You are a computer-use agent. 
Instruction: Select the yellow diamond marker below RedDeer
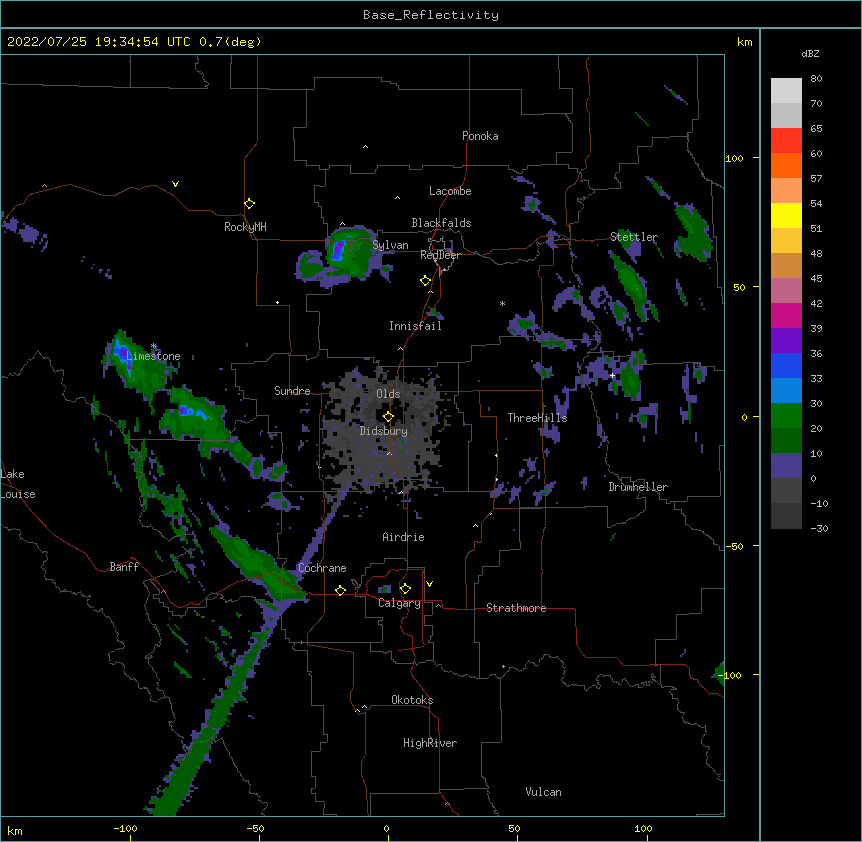(426, 281)
